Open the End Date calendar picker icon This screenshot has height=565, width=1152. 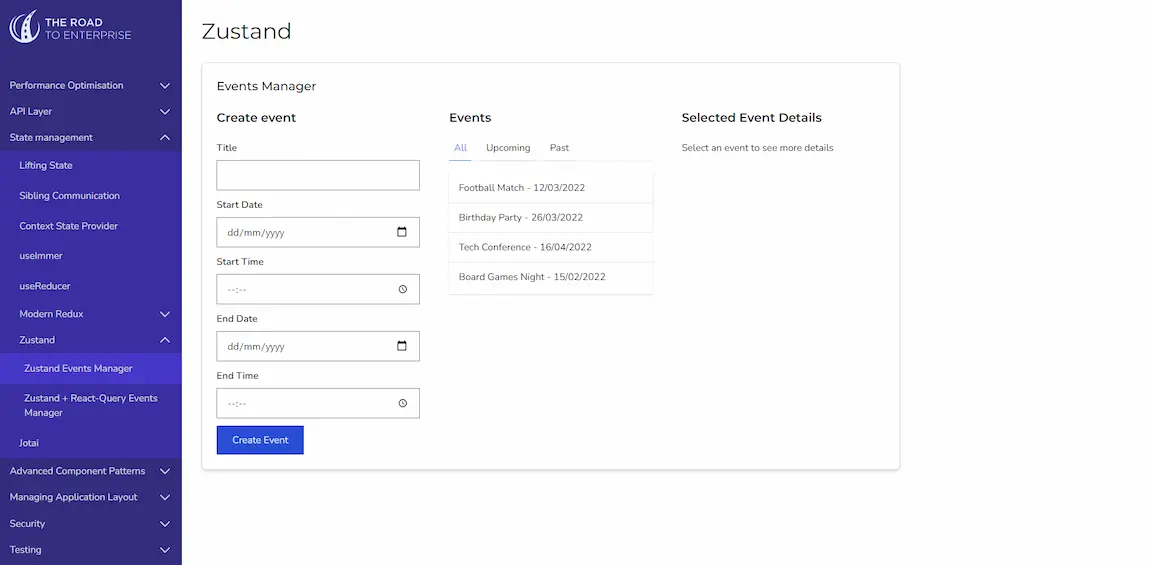coord(402,346)
